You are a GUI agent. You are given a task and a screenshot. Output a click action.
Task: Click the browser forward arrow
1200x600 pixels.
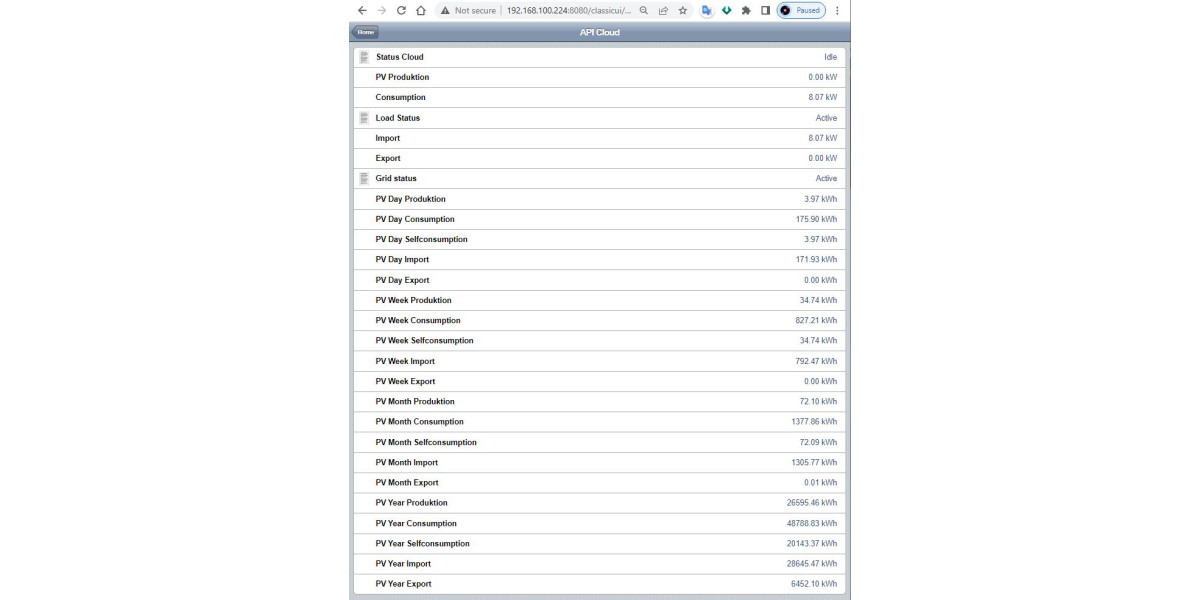[381, 10]
